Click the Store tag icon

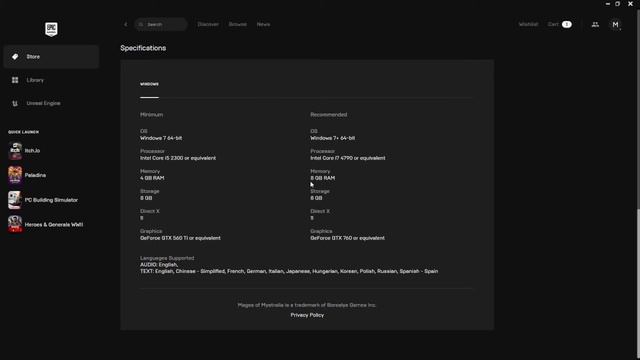(15, 57)
